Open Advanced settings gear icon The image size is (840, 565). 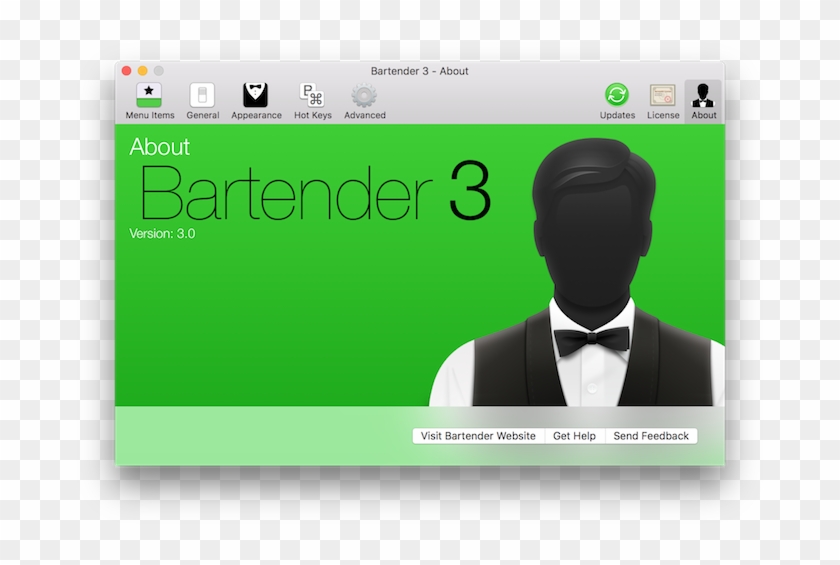(x=364, y=101)
